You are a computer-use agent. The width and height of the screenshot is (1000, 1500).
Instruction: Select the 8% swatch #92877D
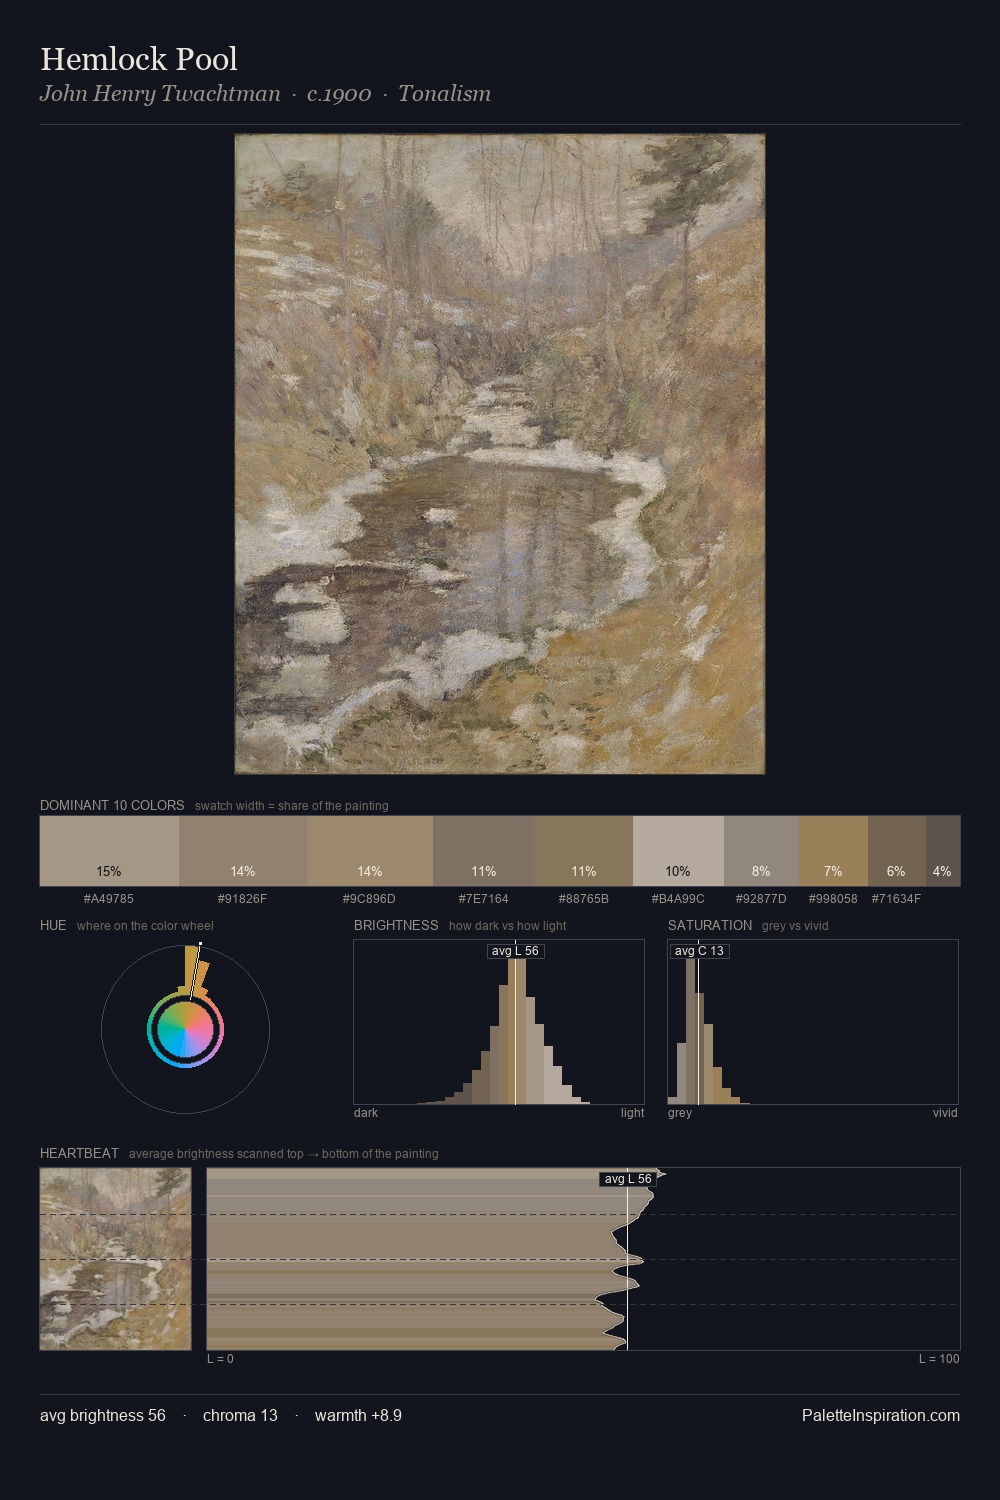(761, 851)
